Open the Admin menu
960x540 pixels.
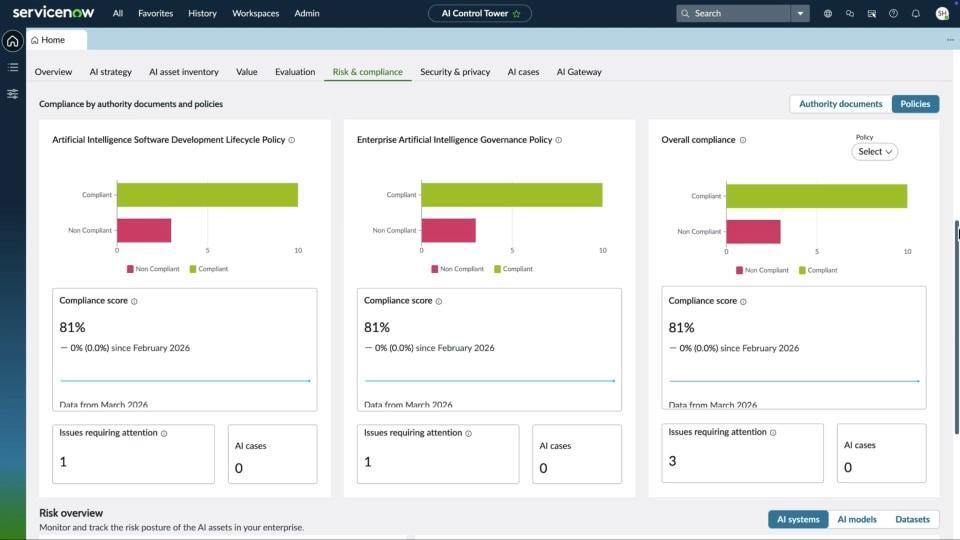(x=307, y=13)
